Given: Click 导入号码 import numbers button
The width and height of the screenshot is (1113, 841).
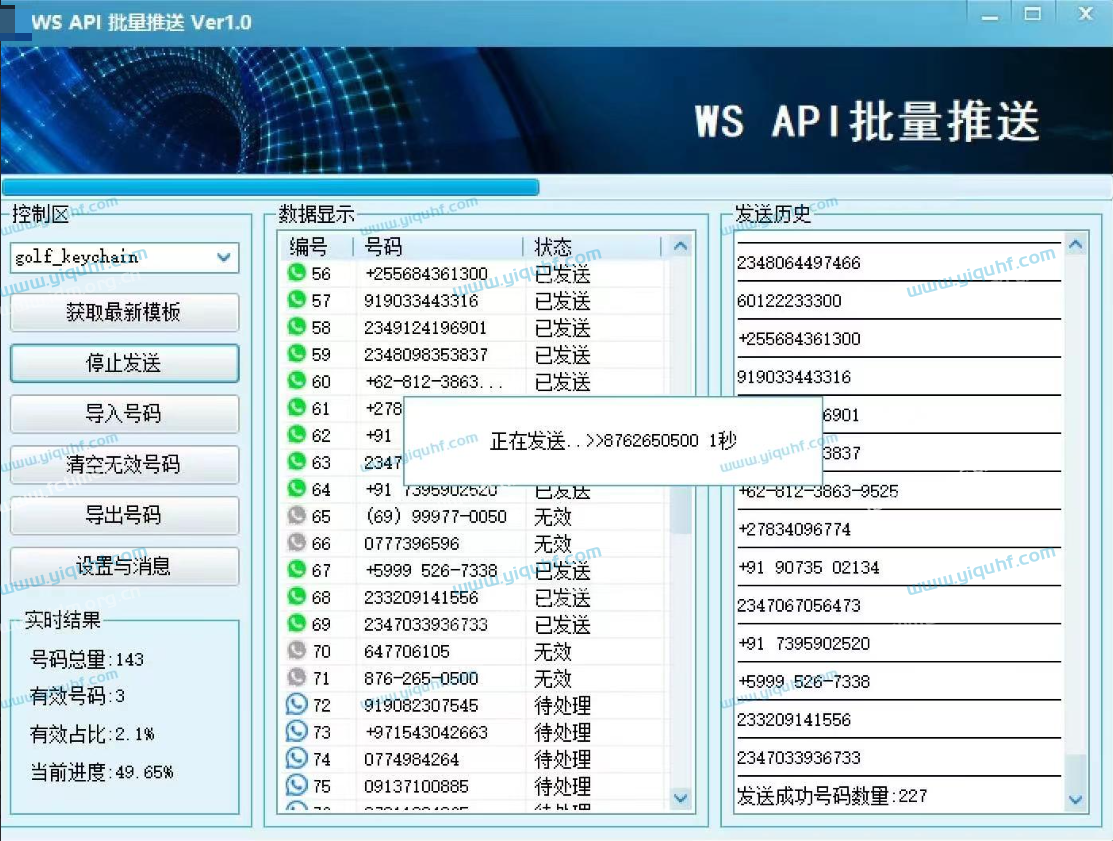Looking at the screenshot, I should pos(124,413).
